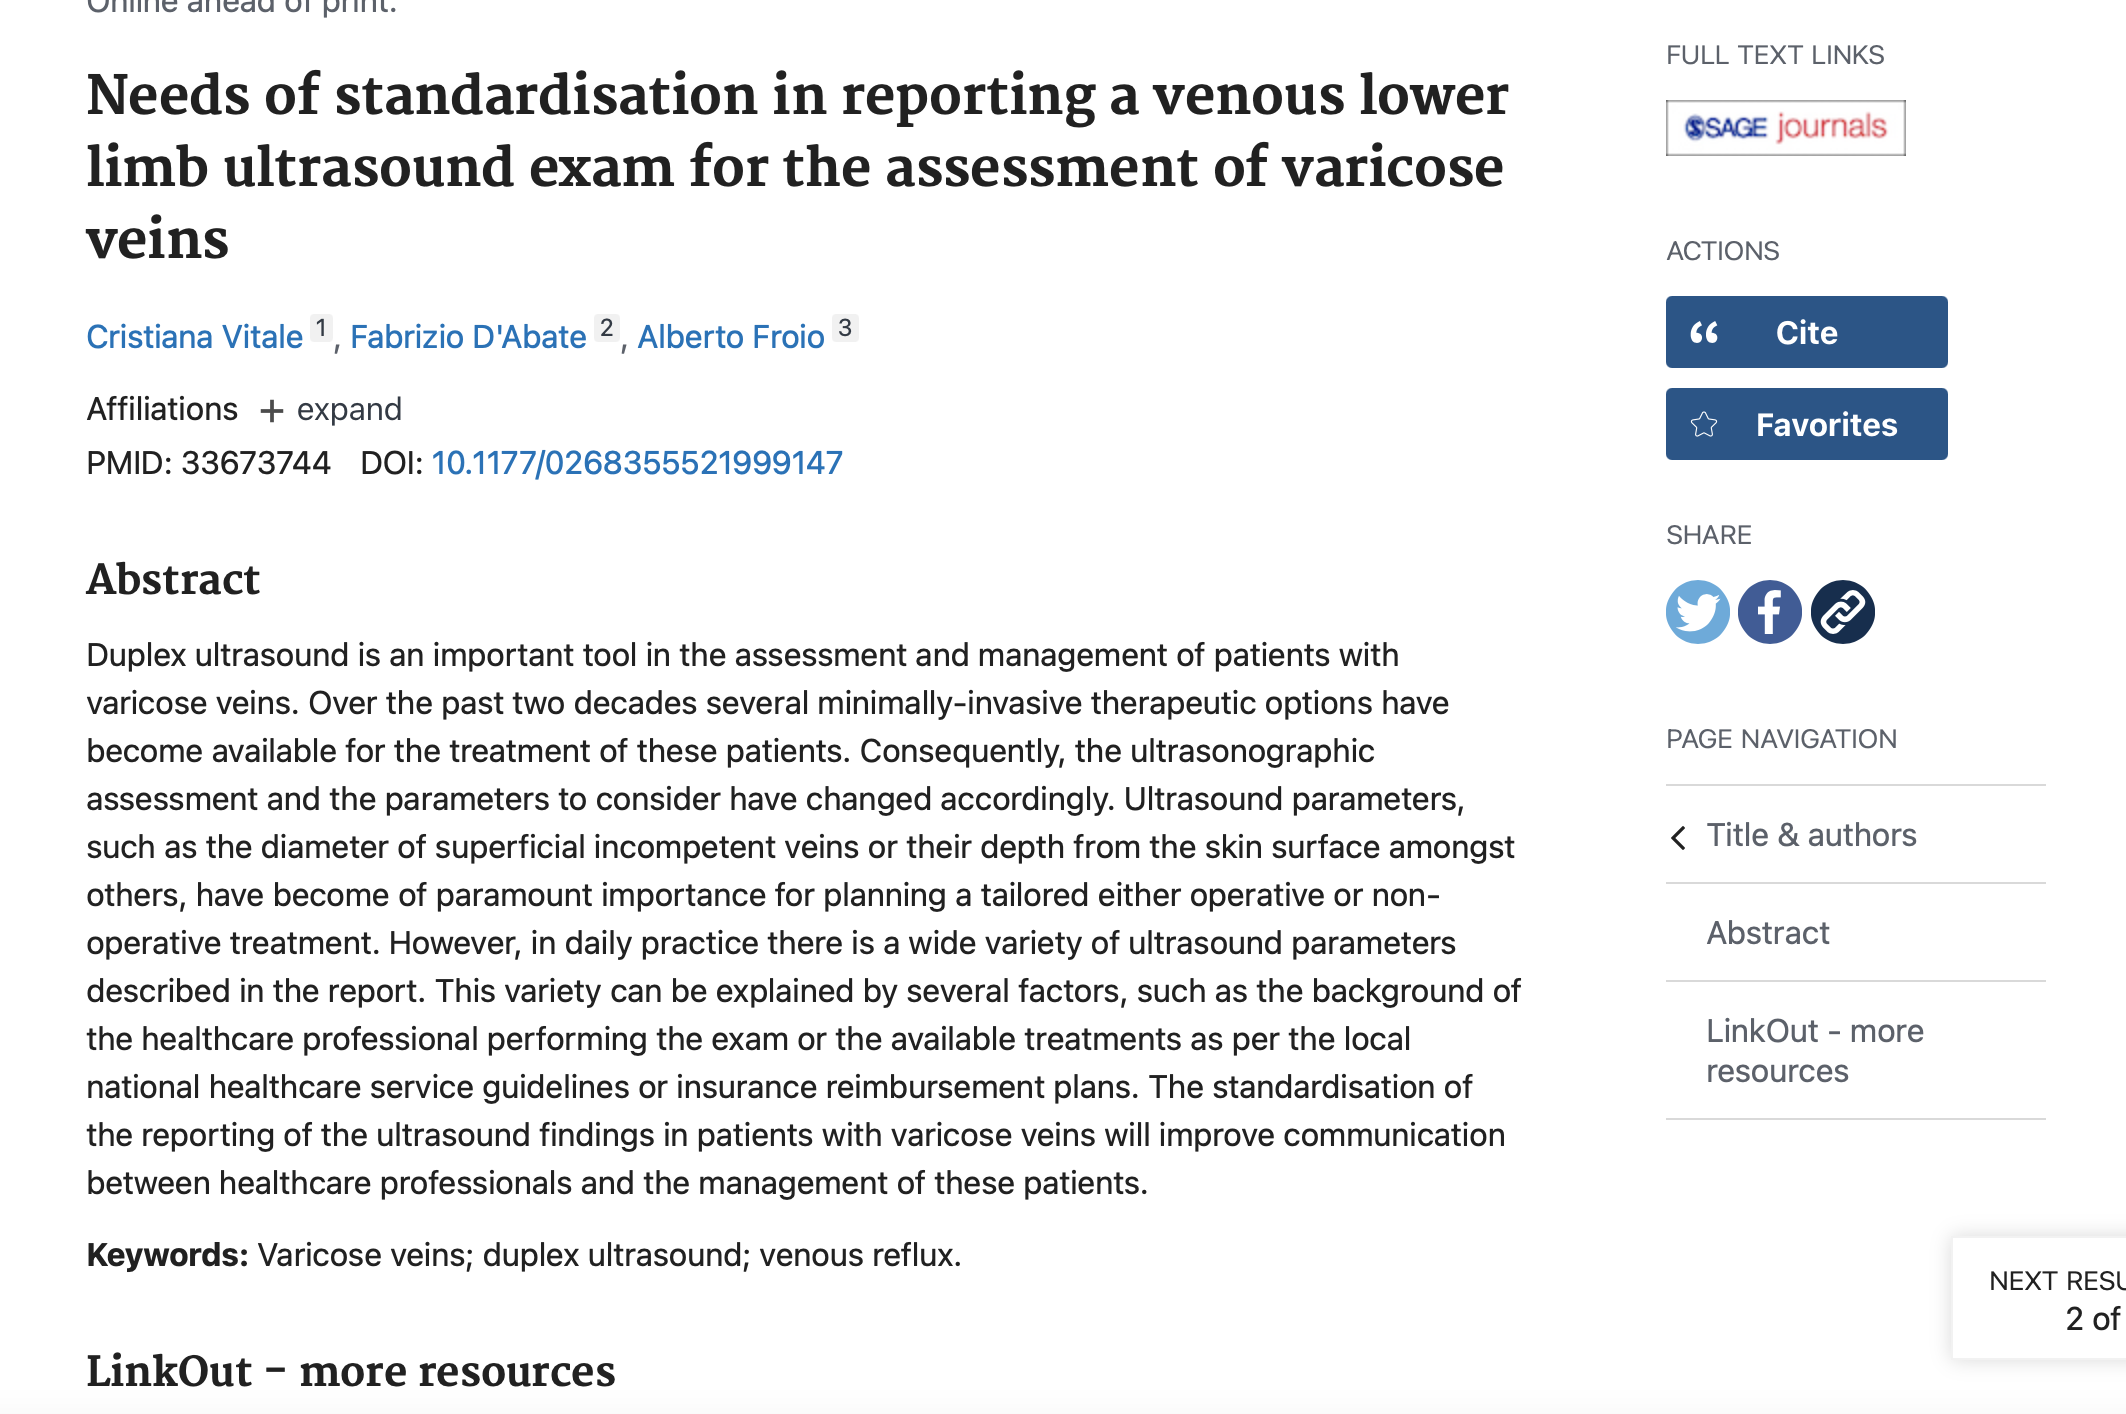Navigate to Abstract in page navigation
This screenshot has width=2126, height=1414.
pyautogui.click(x=1767, y=933)
